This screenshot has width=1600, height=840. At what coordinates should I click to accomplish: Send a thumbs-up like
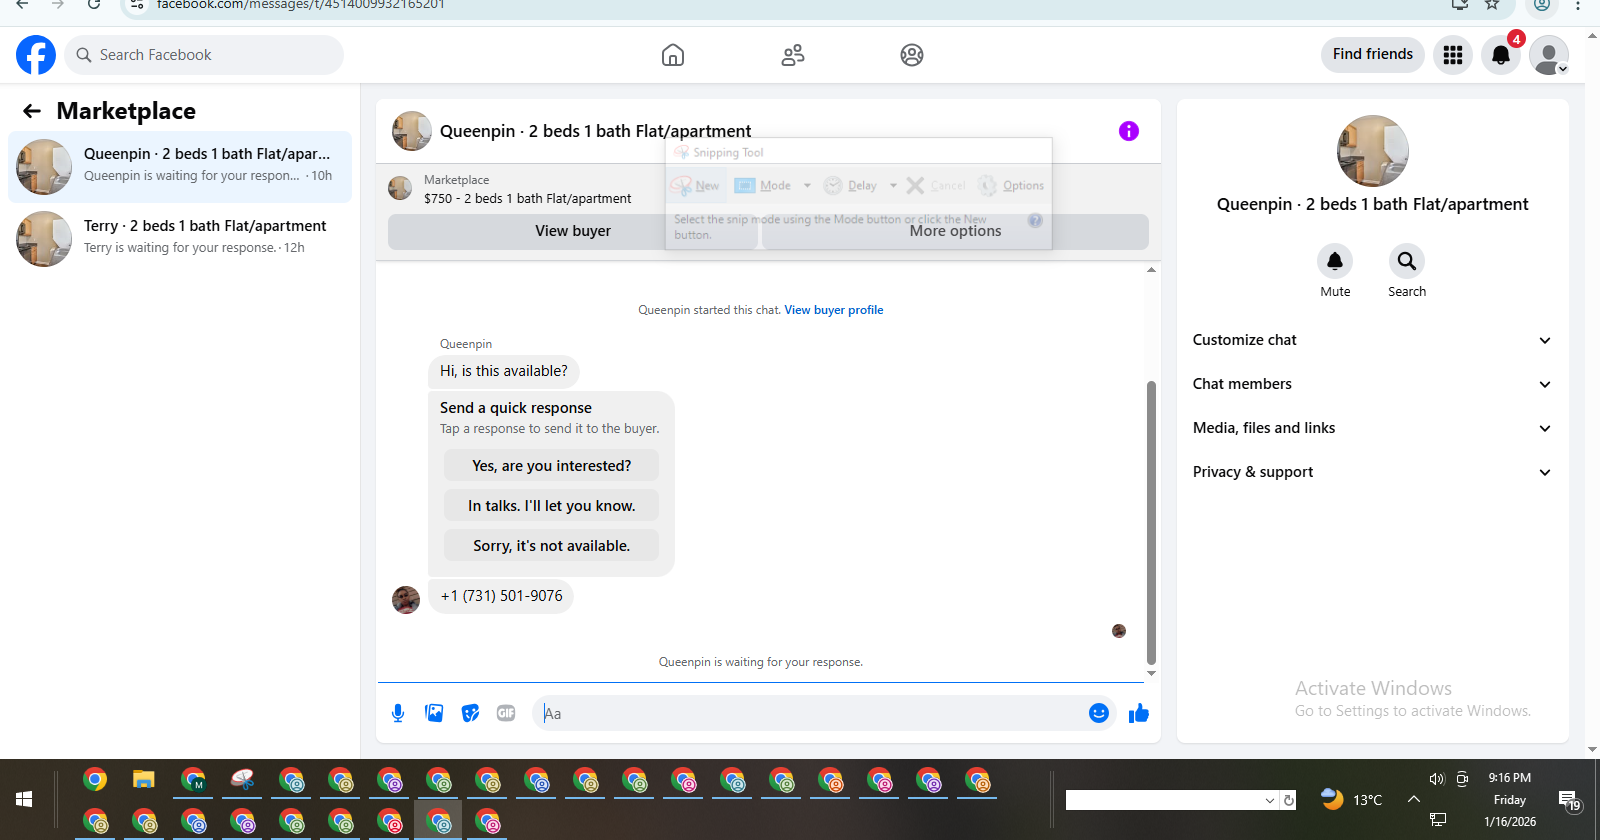[1138, 713]
